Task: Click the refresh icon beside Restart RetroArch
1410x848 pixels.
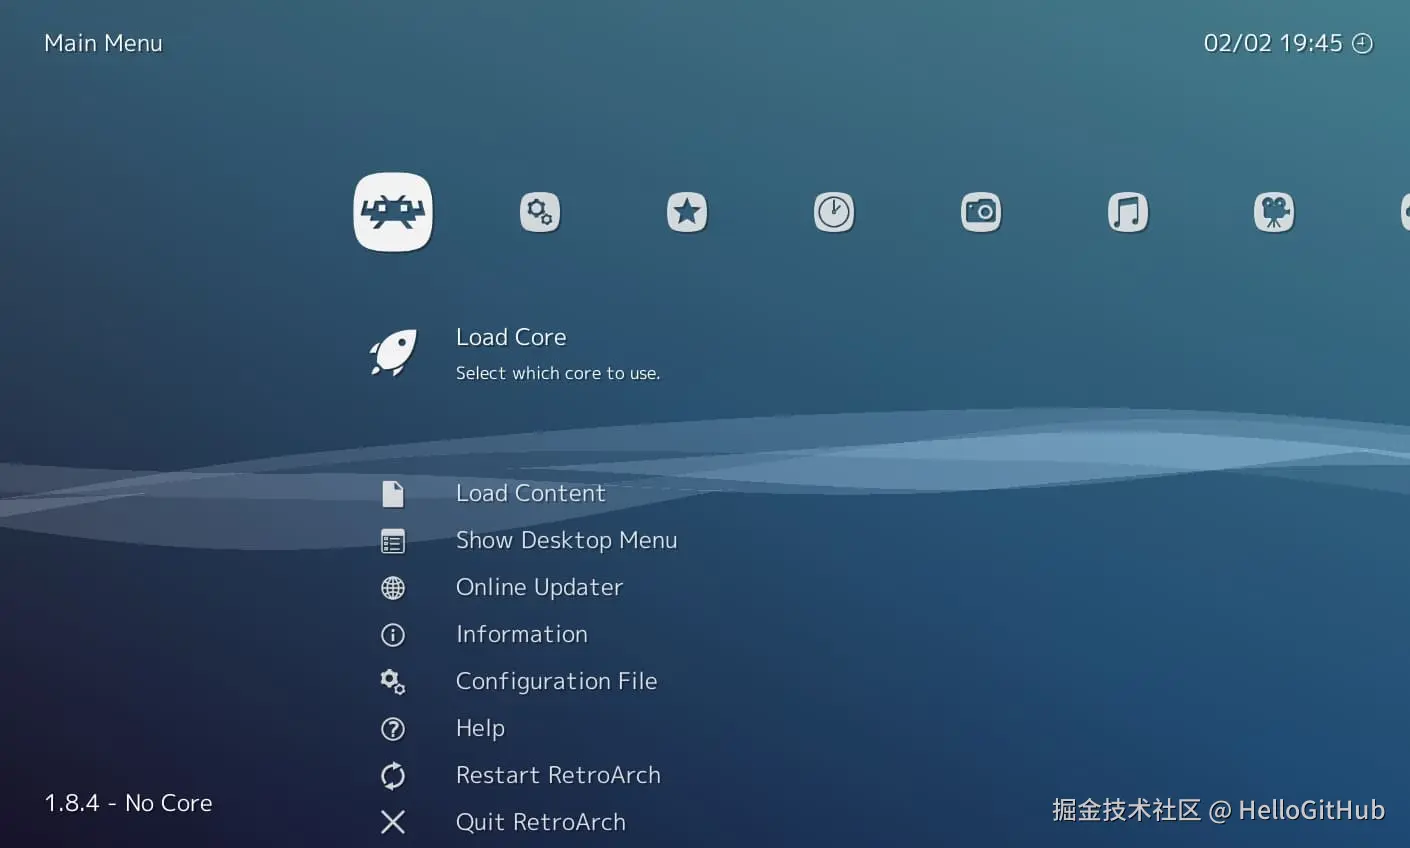Action: [393, 776]
